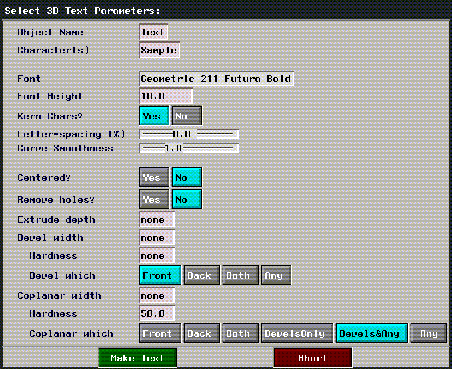Choose Both for Coplanar which
Viewport: 452px width, 369px height.
click(240, 333)
